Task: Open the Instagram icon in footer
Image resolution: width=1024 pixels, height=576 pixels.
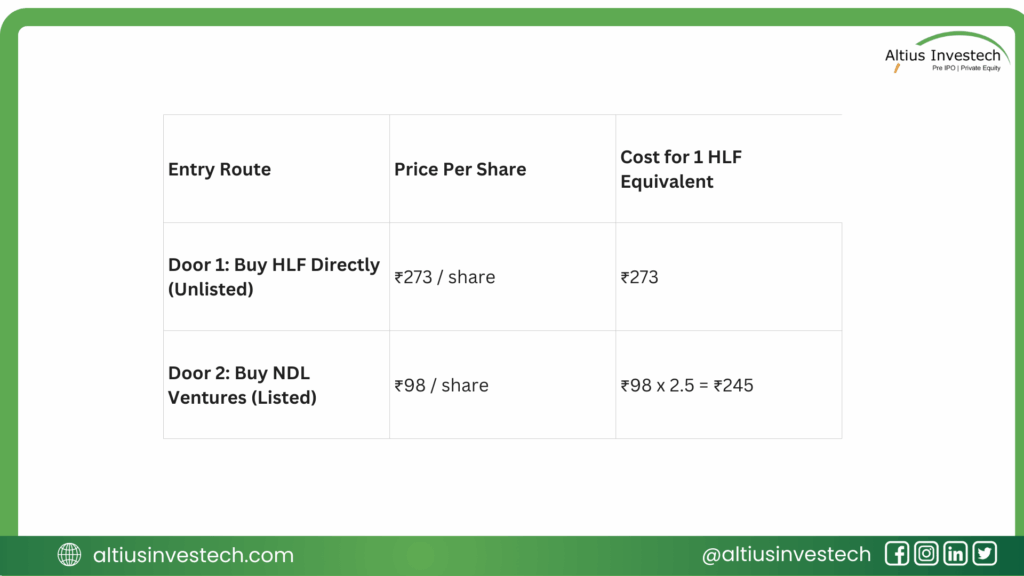Action: (x=926, y=554)
